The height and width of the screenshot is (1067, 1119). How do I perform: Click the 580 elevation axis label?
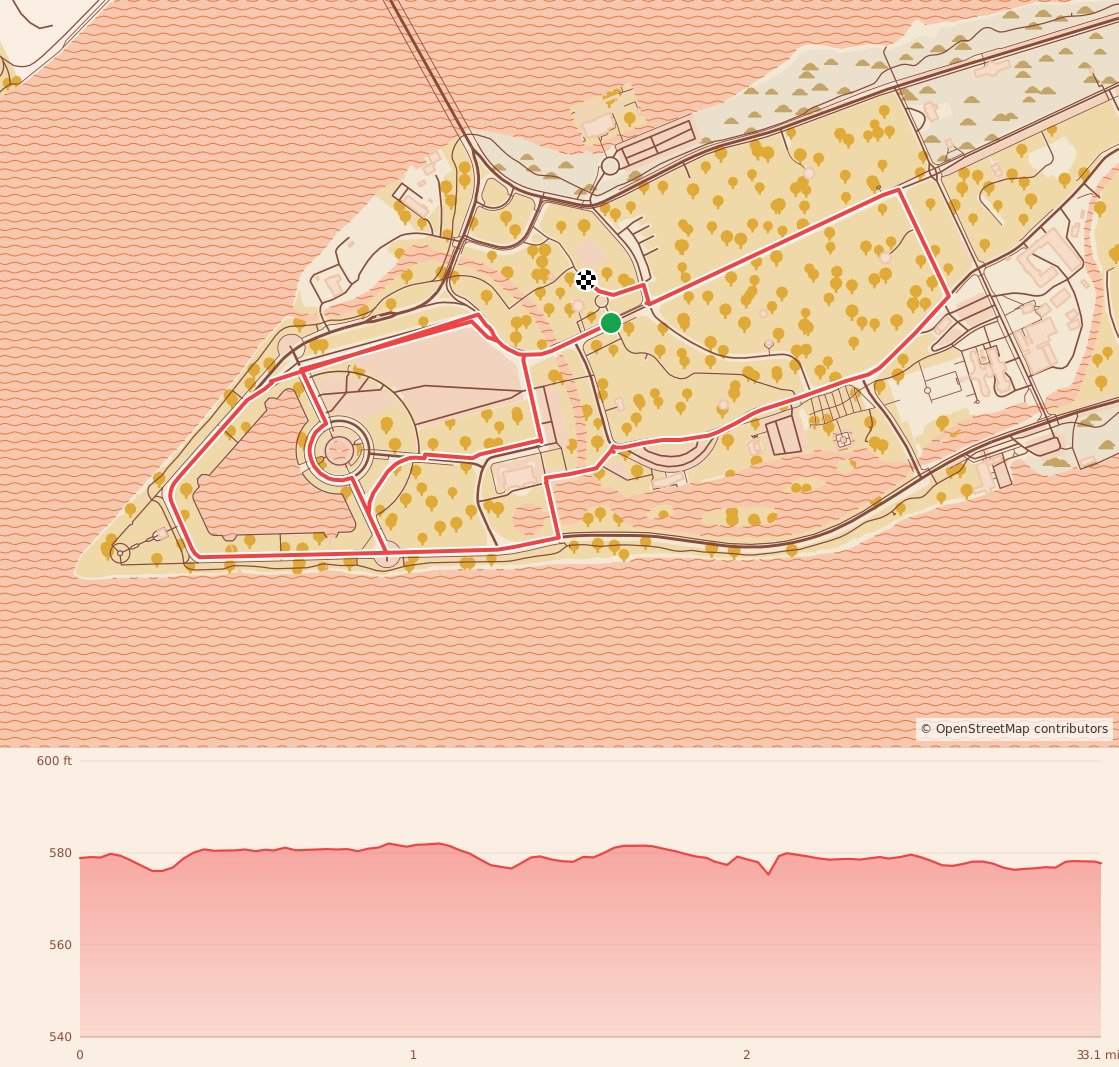(x=61, y=853)
